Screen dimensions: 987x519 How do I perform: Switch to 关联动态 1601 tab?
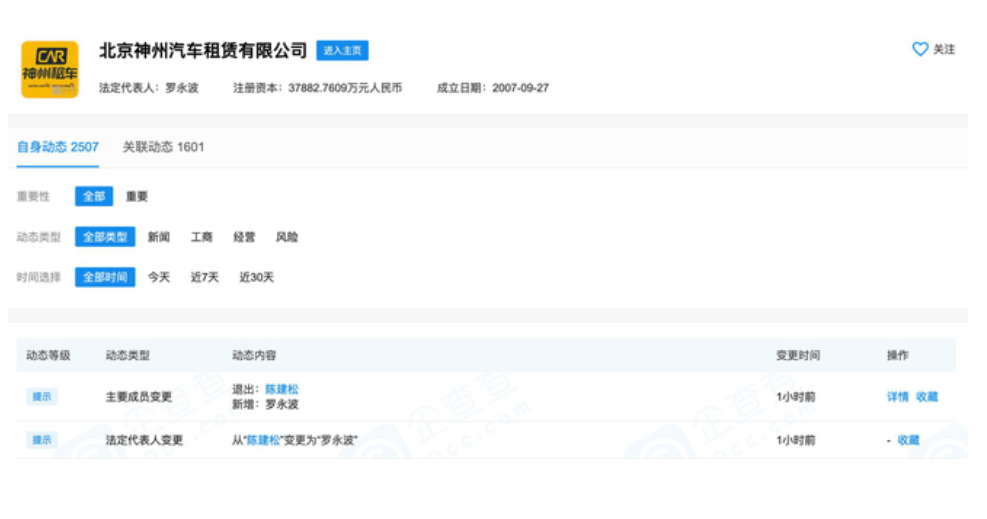tap(163, 147)
